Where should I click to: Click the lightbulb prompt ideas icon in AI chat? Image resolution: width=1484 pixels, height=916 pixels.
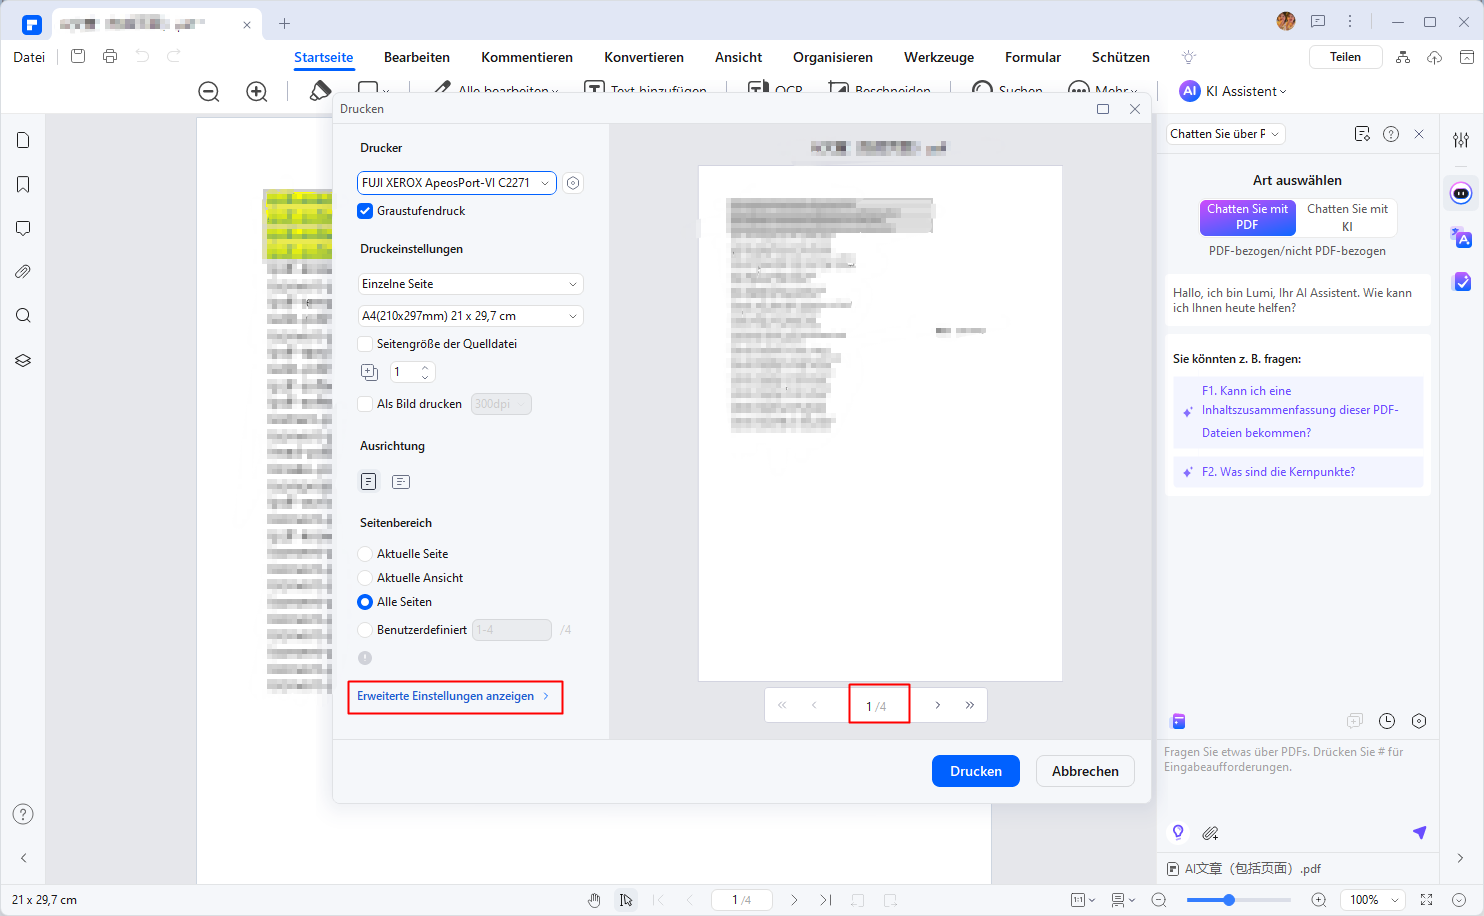pyautogui.click(x=1178, y=832)
